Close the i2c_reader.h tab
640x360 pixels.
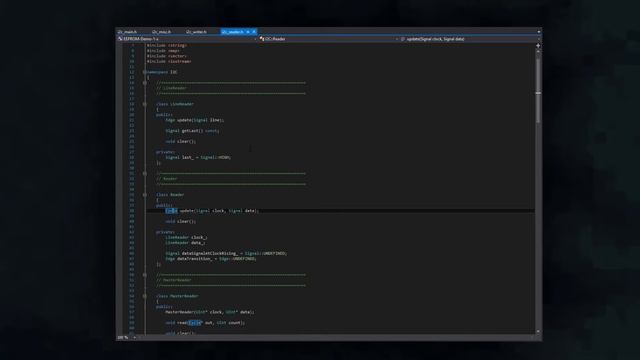(x=253, y=32)
